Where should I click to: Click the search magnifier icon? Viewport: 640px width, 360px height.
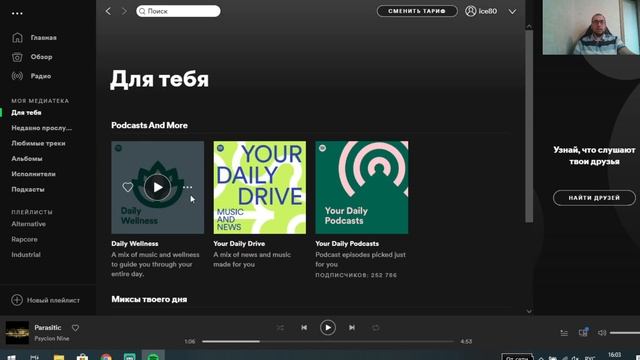coord(142,11)
